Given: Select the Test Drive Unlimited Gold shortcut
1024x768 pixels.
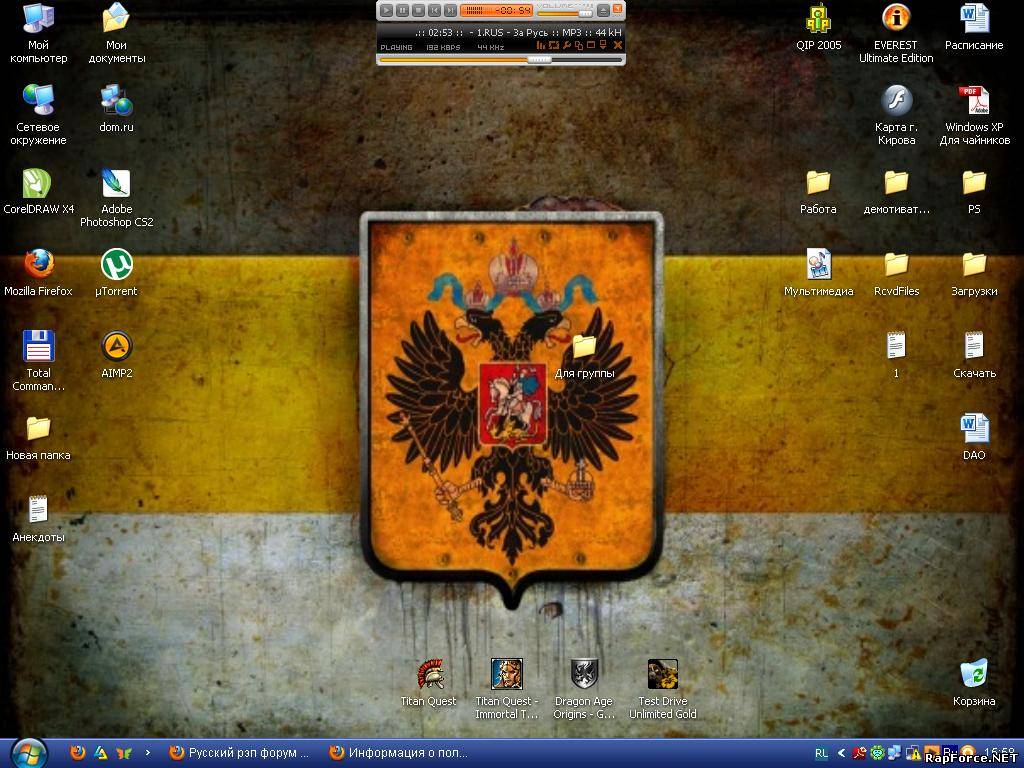Looking at the screenshot, I should tap(663, 690).
